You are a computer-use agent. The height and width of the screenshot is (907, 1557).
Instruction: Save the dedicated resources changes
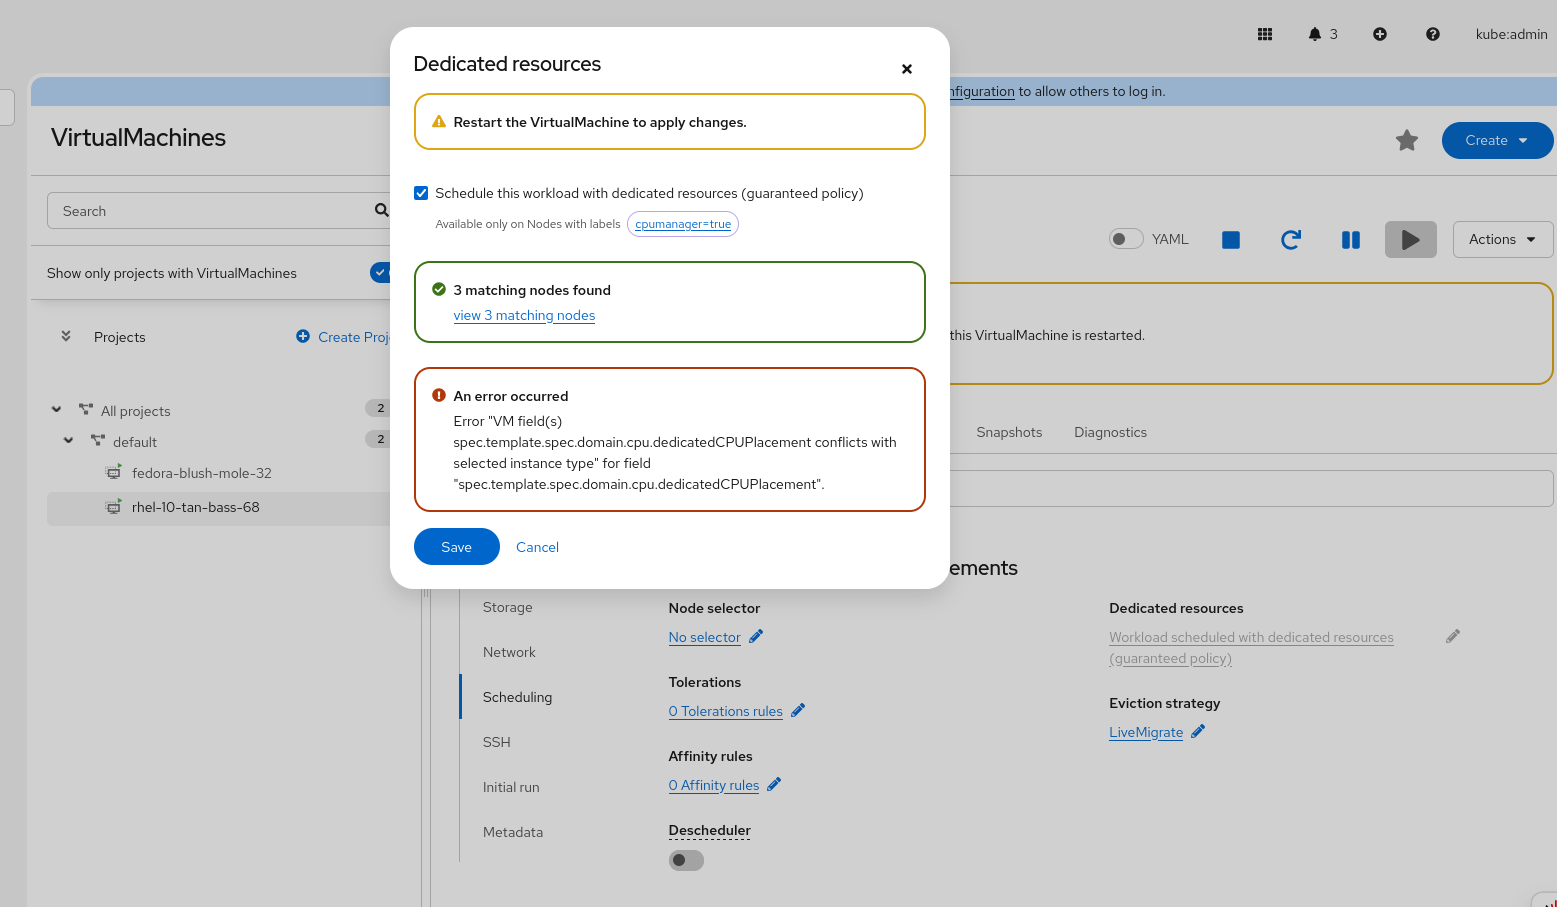point(456,547)
